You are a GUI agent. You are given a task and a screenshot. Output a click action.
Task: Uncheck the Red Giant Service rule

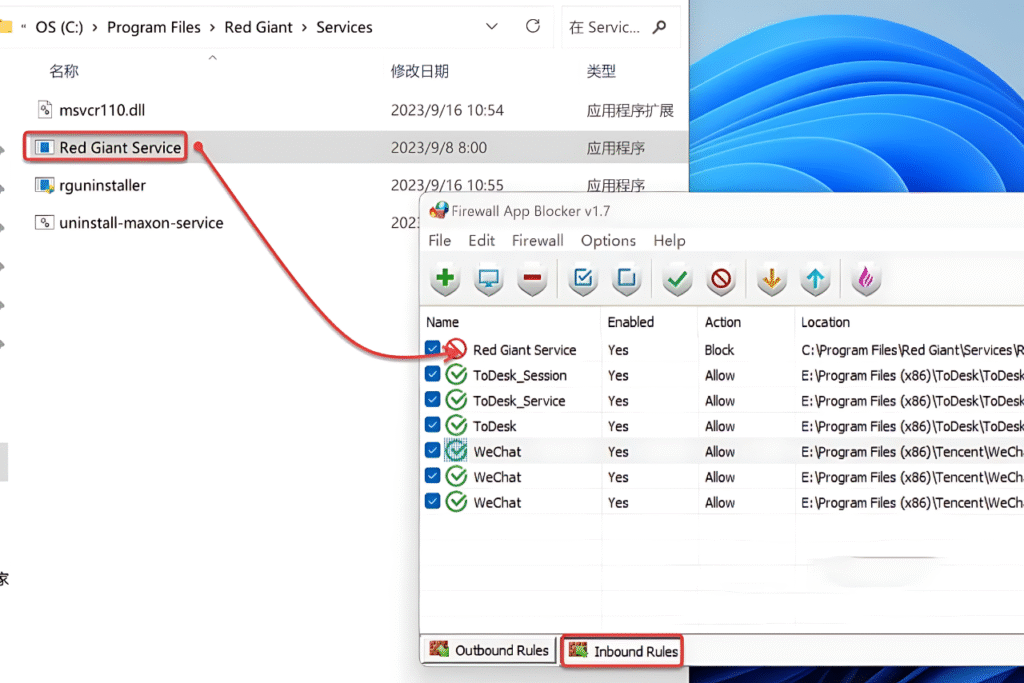pyautogui.click(x=433, y=349)
